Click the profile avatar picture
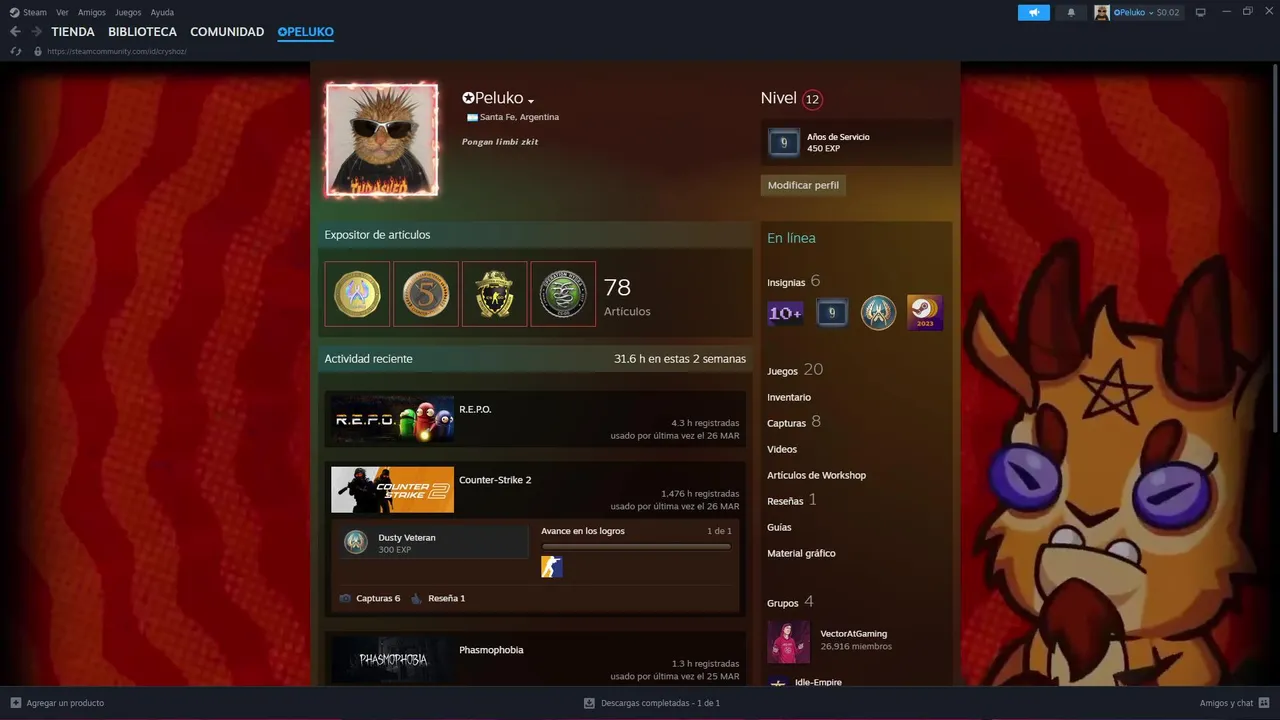1280x720 pixels. click(382, 140)
